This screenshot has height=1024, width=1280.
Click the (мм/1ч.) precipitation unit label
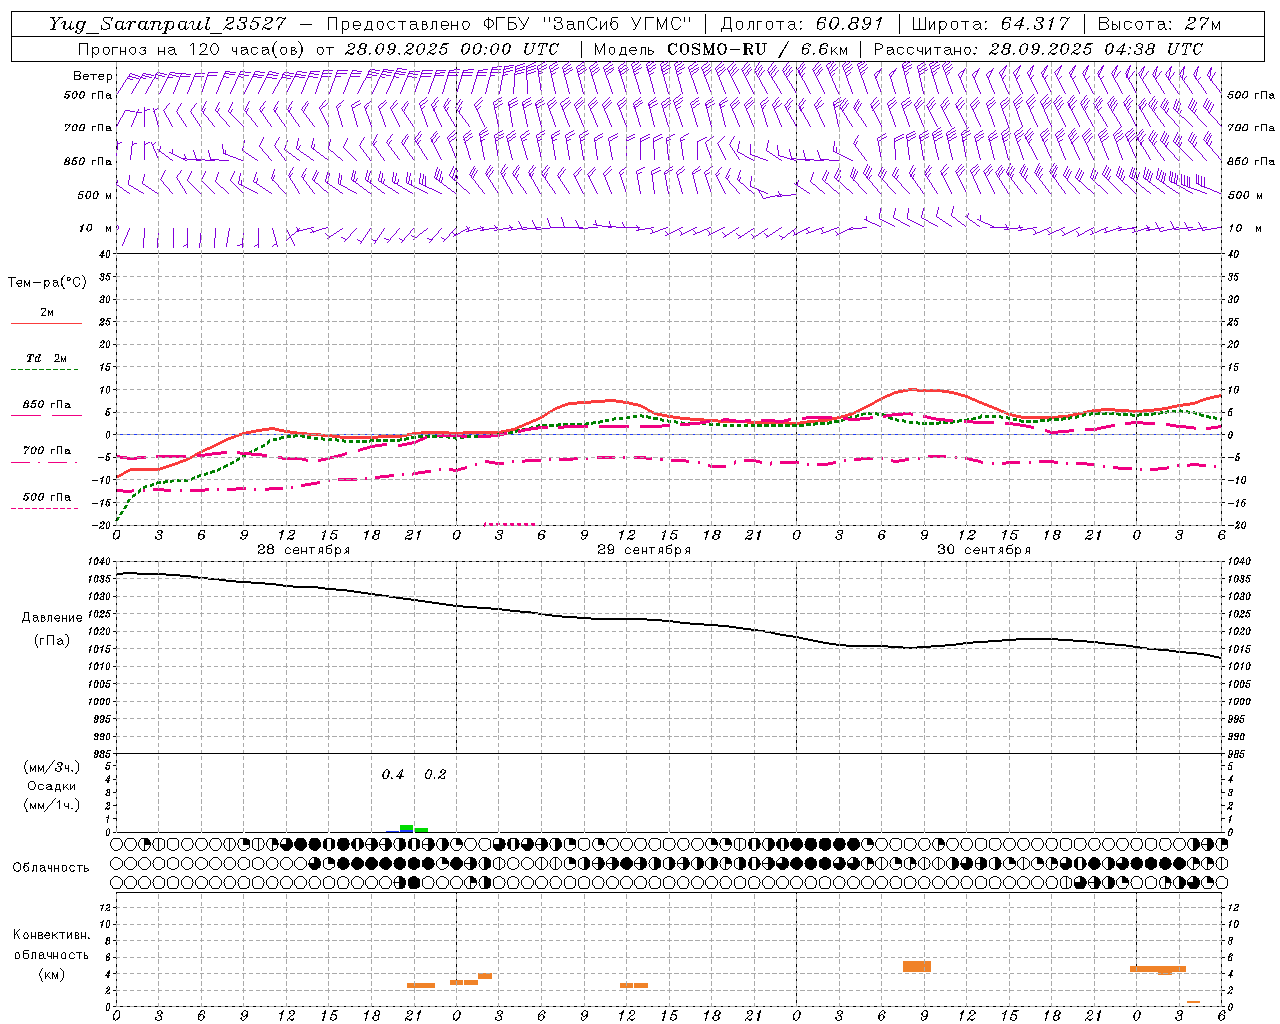point(52,805)
